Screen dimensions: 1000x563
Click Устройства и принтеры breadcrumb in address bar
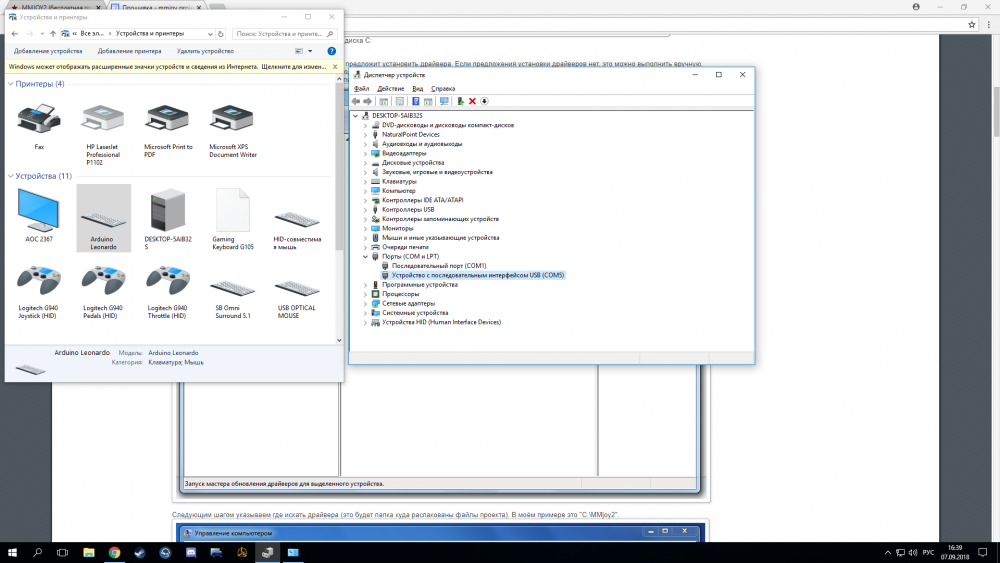pos(150,34)
